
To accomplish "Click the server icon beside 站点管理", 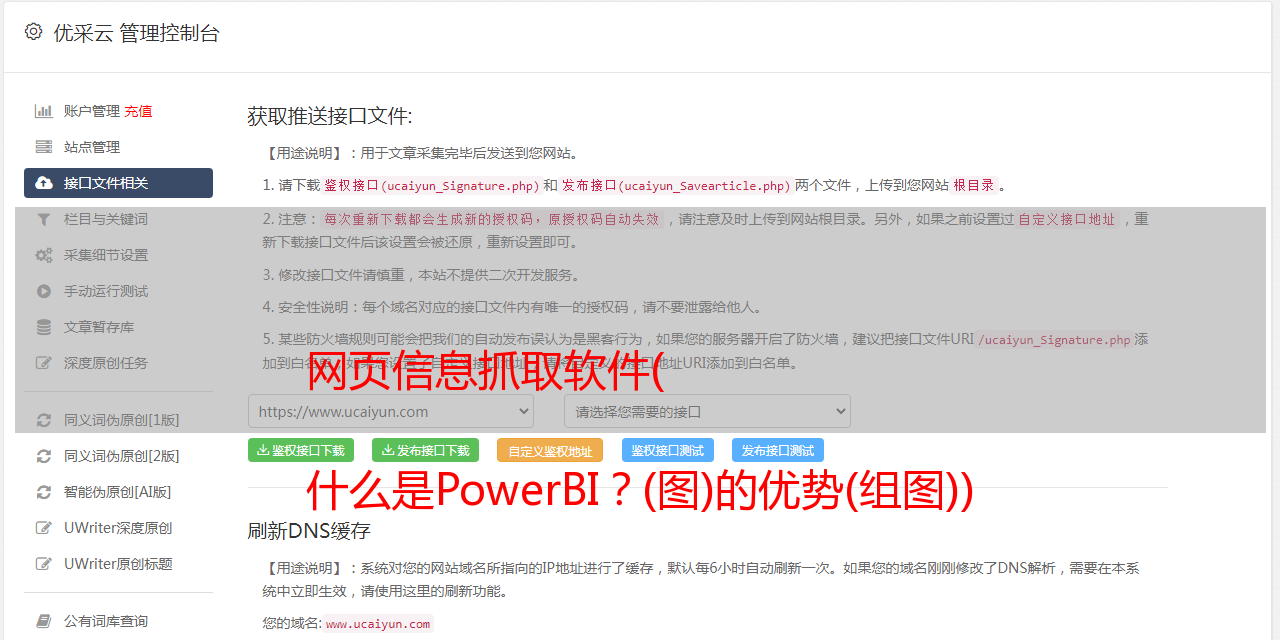I will 44,147.
